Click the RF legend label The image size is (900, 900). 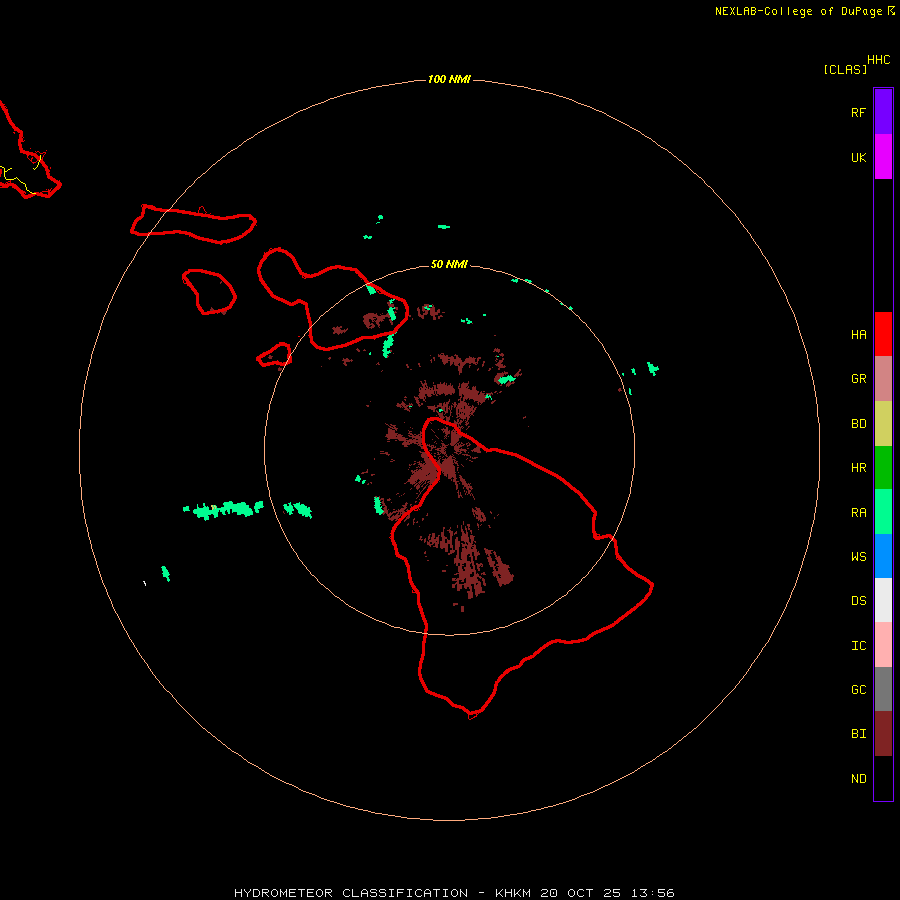[x=858, y=112]
